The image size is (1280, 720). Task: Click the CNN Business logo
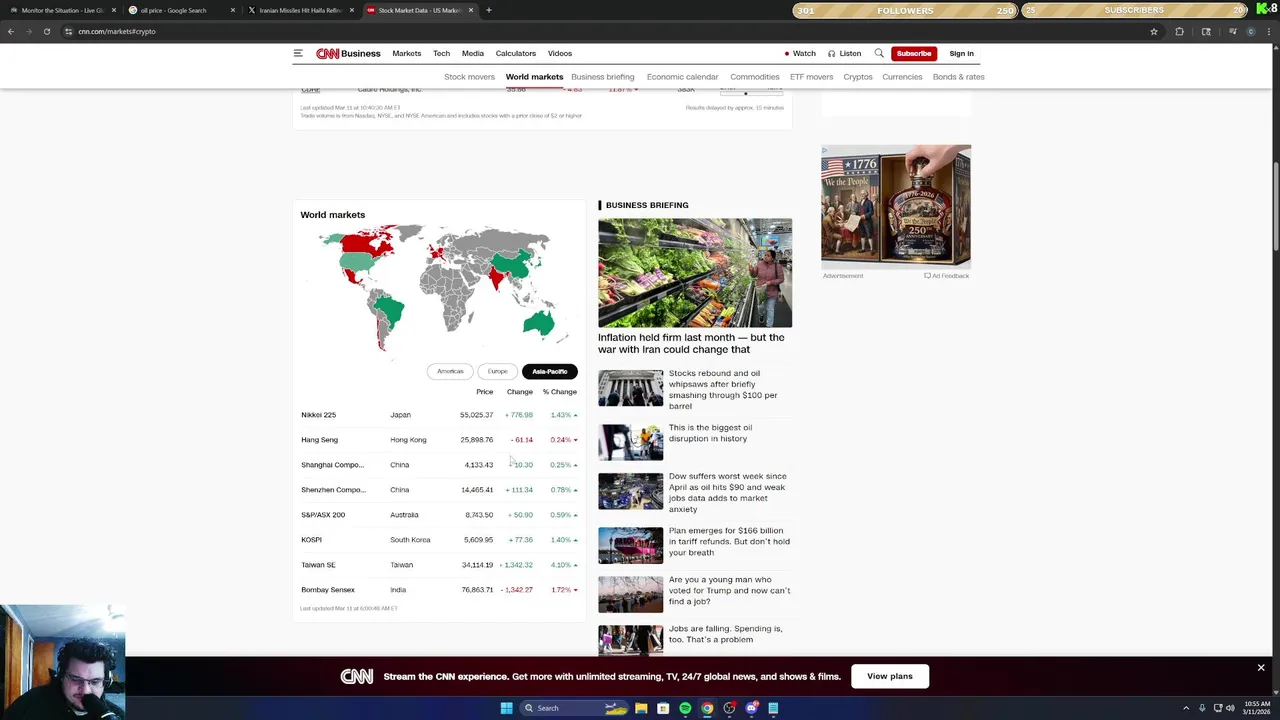click(x=348, y=53)
